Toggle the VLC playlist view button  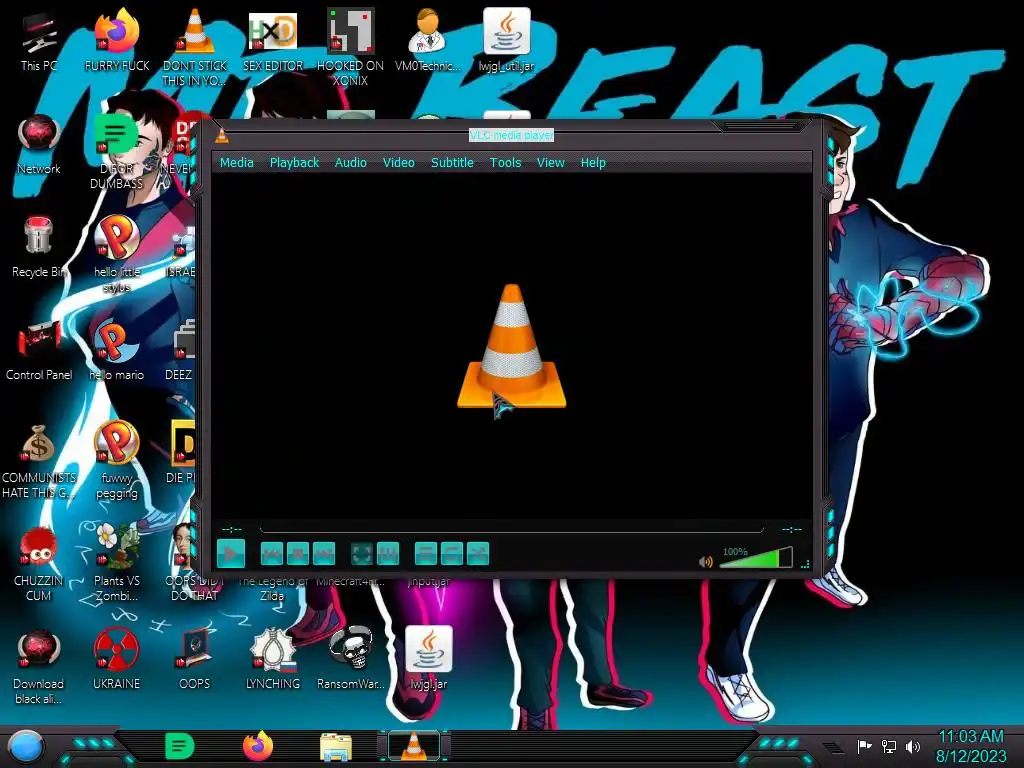click(x=426, y=554)
